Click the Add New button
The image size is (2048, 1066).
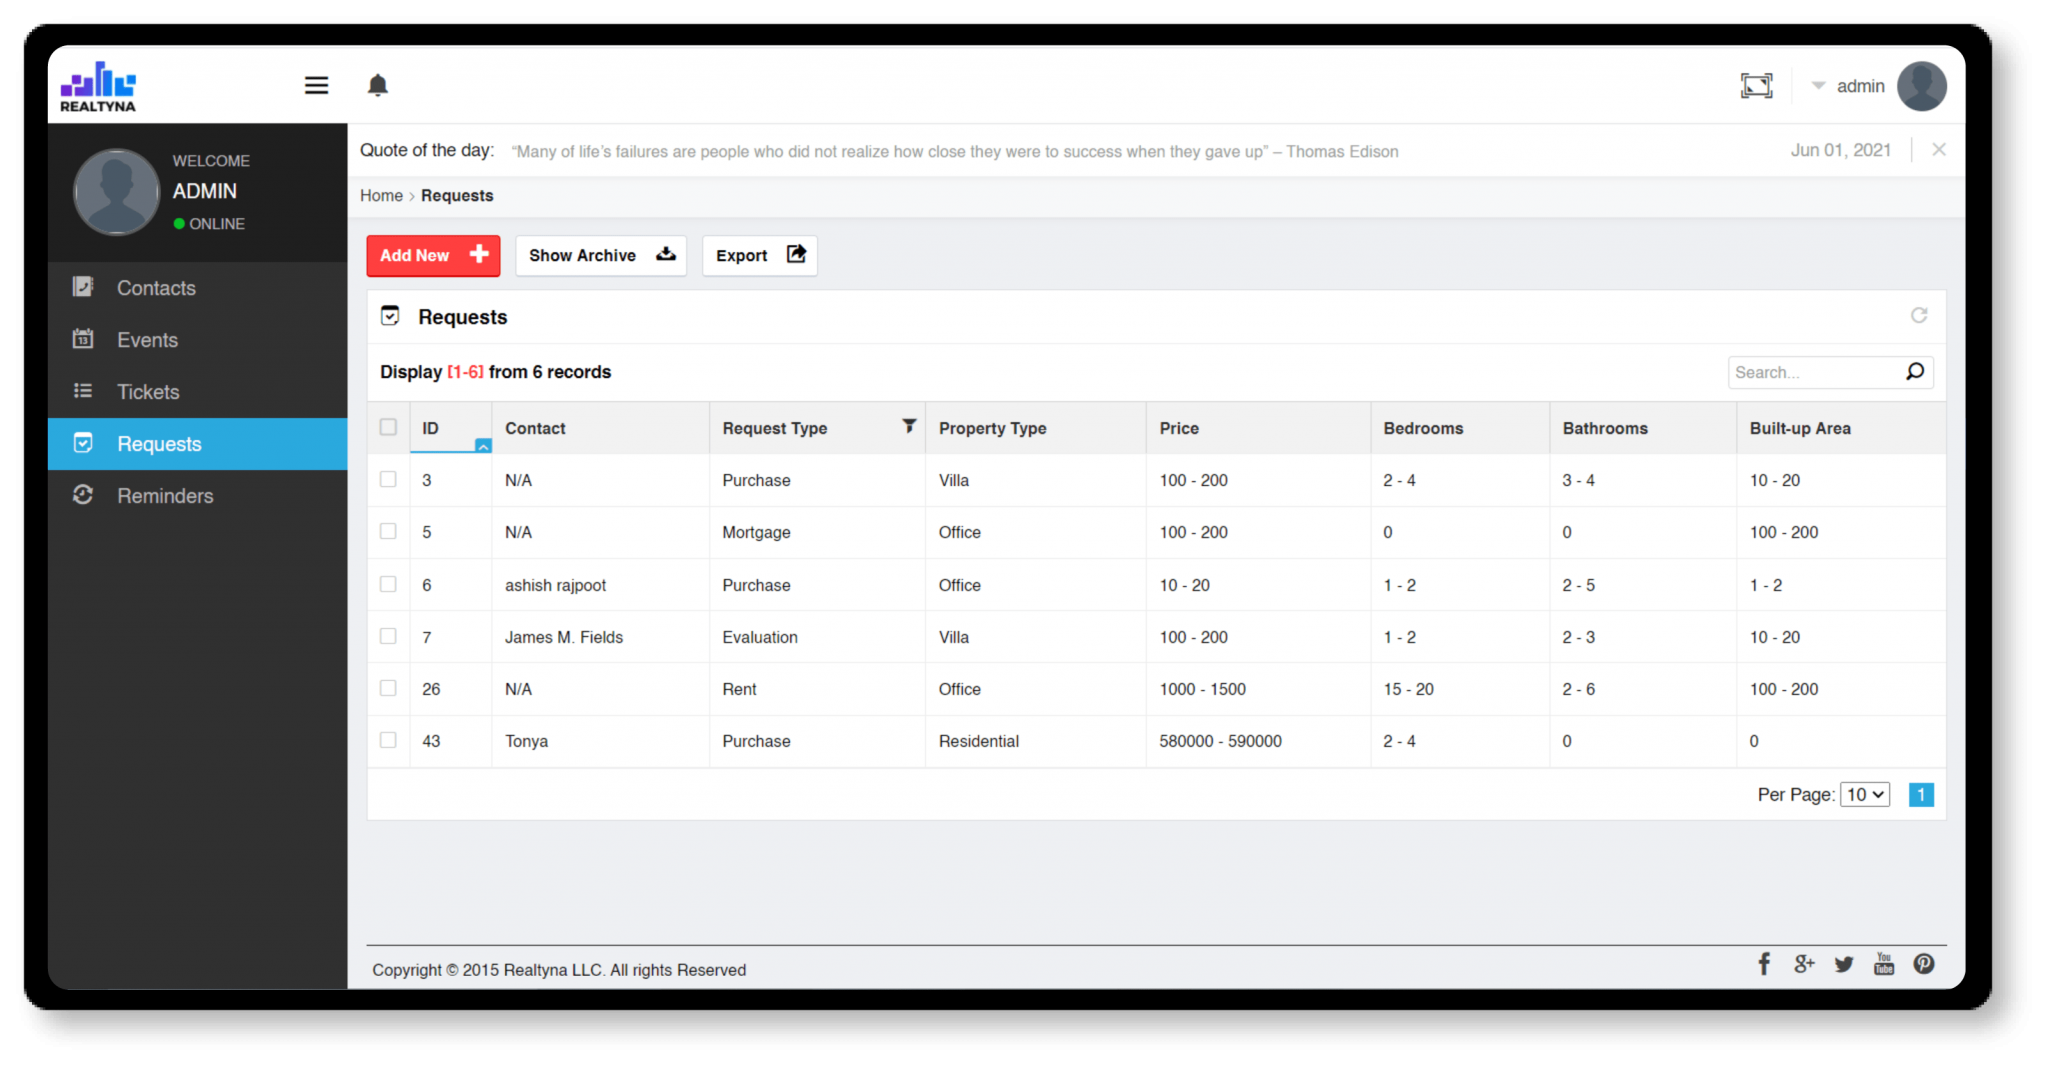432,255
